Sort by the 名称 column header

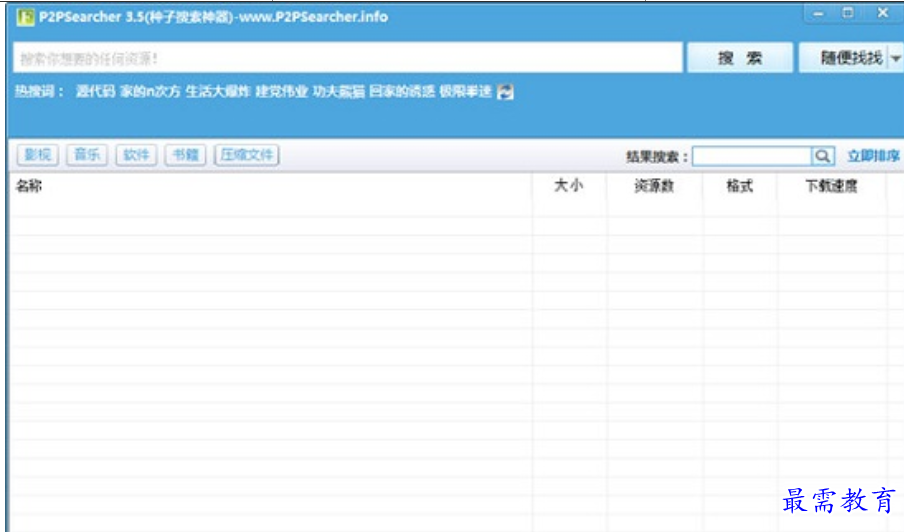click(x=29, y=186)
